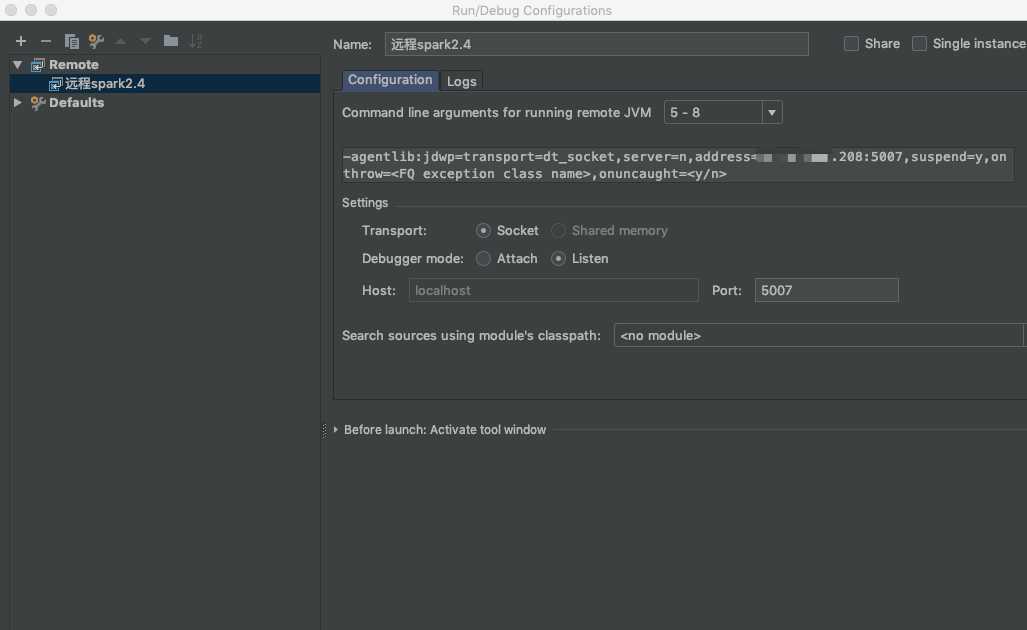1027x630 pixels.
Task: Expand the Before launch section
Action: pos(336,430)
